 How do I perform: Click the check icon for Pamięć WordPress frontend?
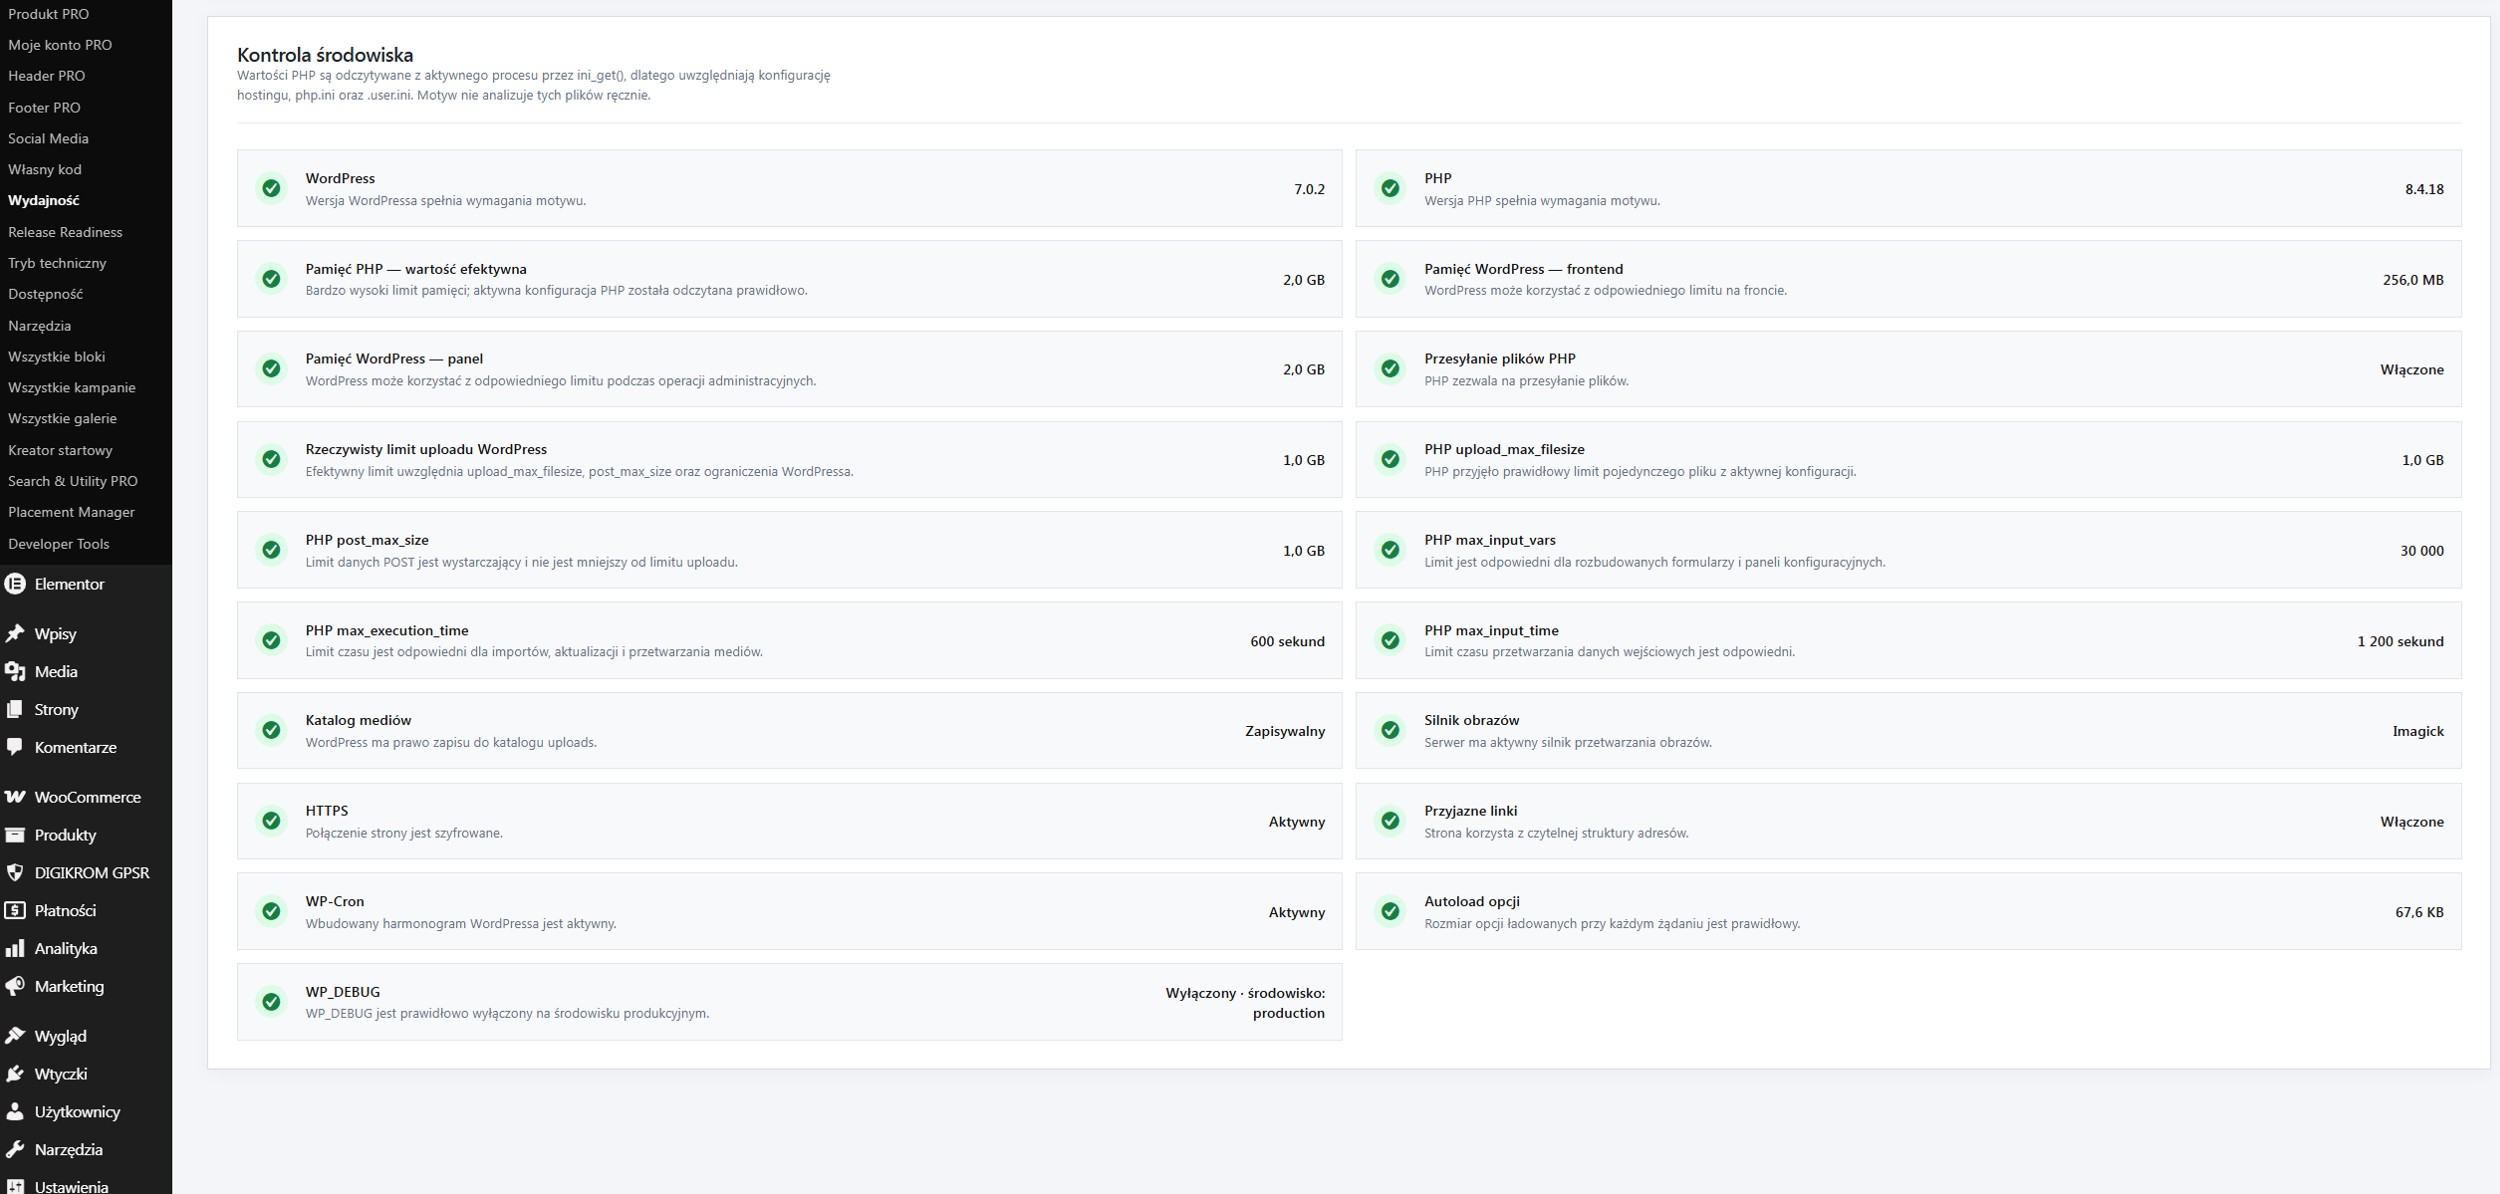pos(1390,279)
